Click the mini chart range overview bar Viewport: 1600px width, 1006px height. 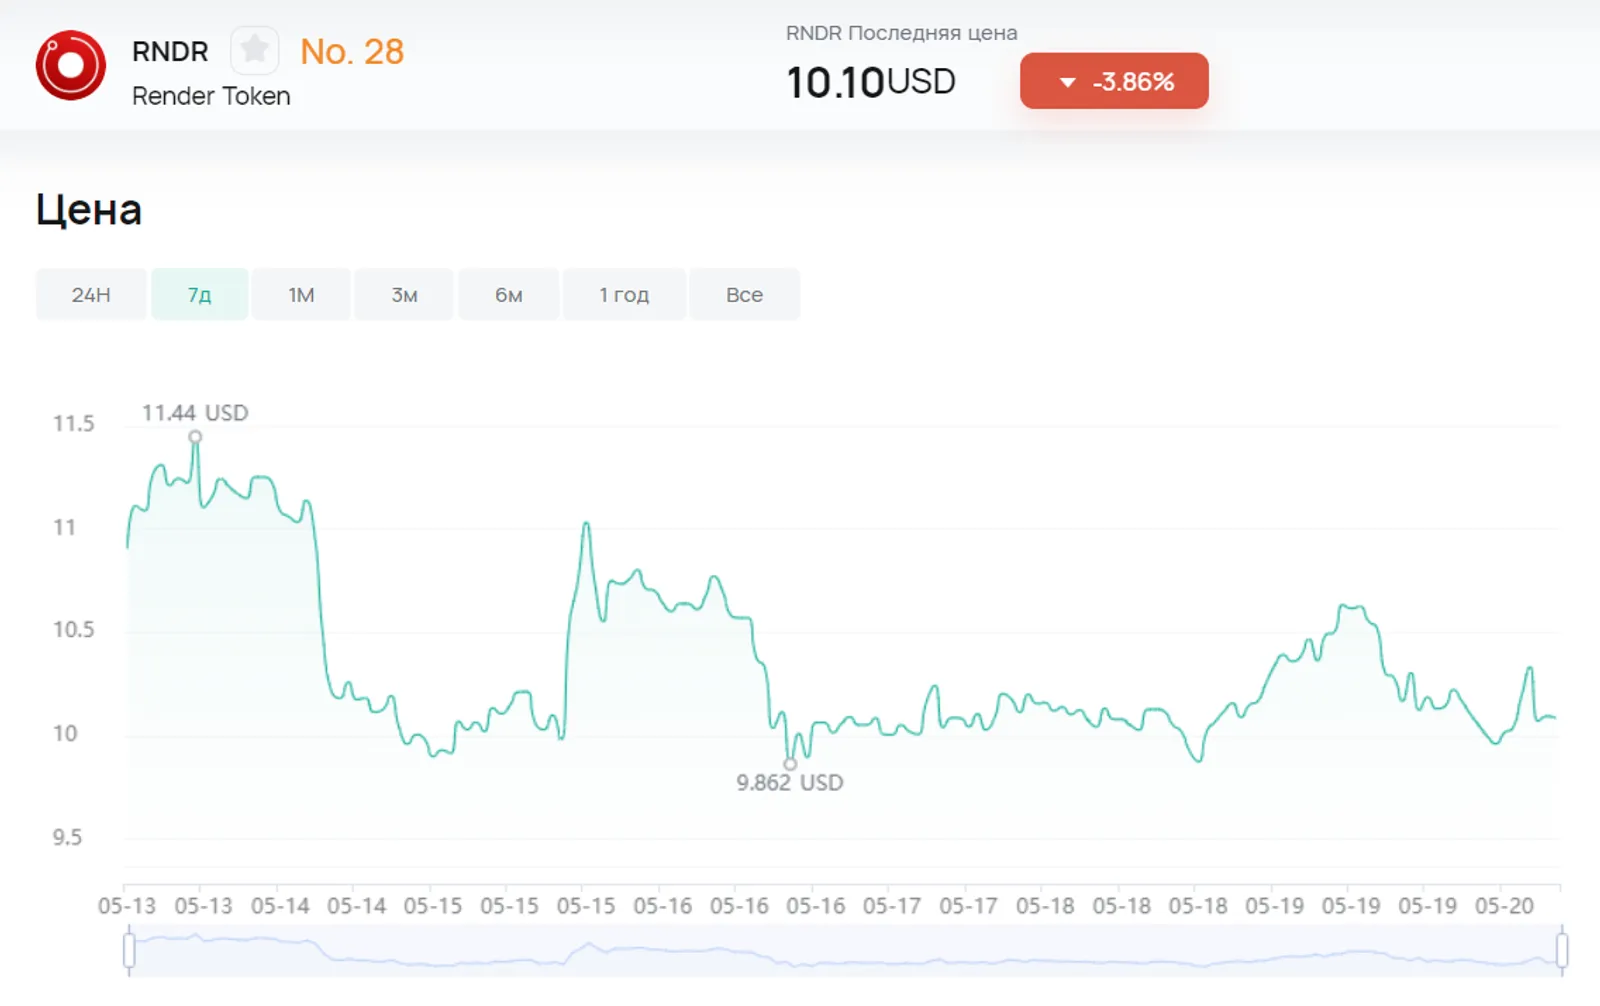pyautogui.click(x=845, y=950)
